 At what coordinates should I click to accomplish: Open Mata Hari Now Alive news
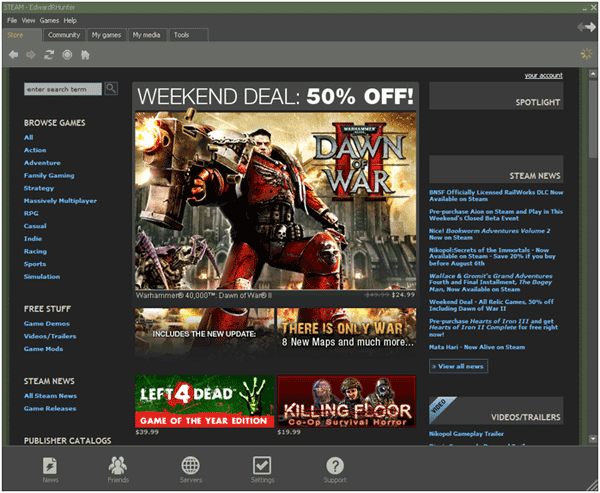(477, 347)
